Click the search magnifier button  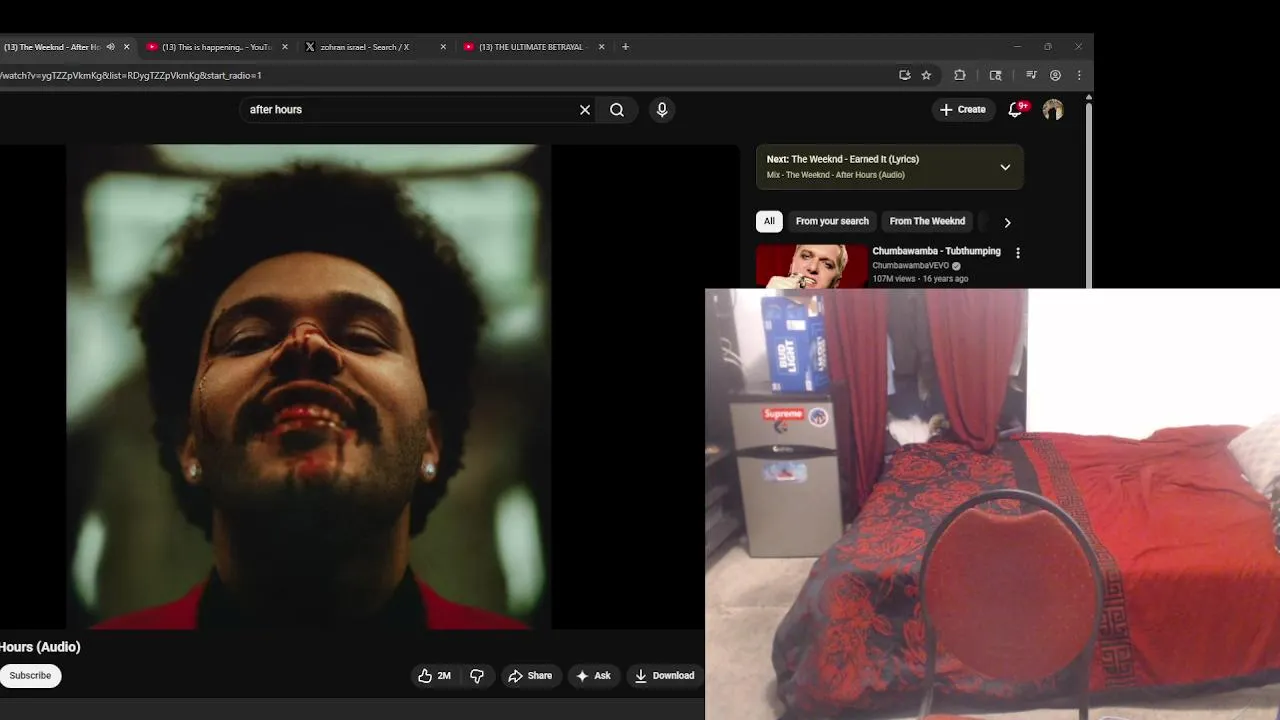coord(617,110)
